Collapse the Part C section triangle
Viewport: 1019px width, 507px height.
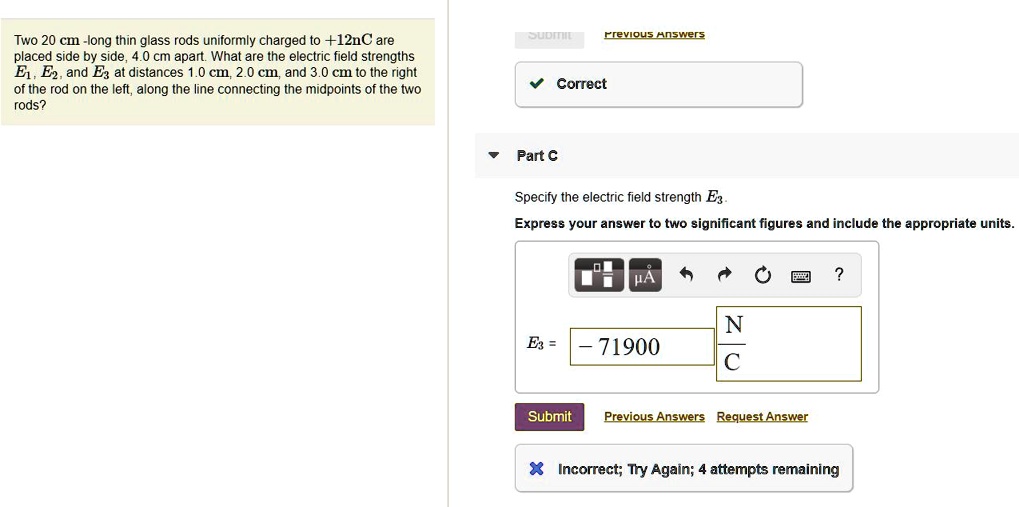click(493, 156)
